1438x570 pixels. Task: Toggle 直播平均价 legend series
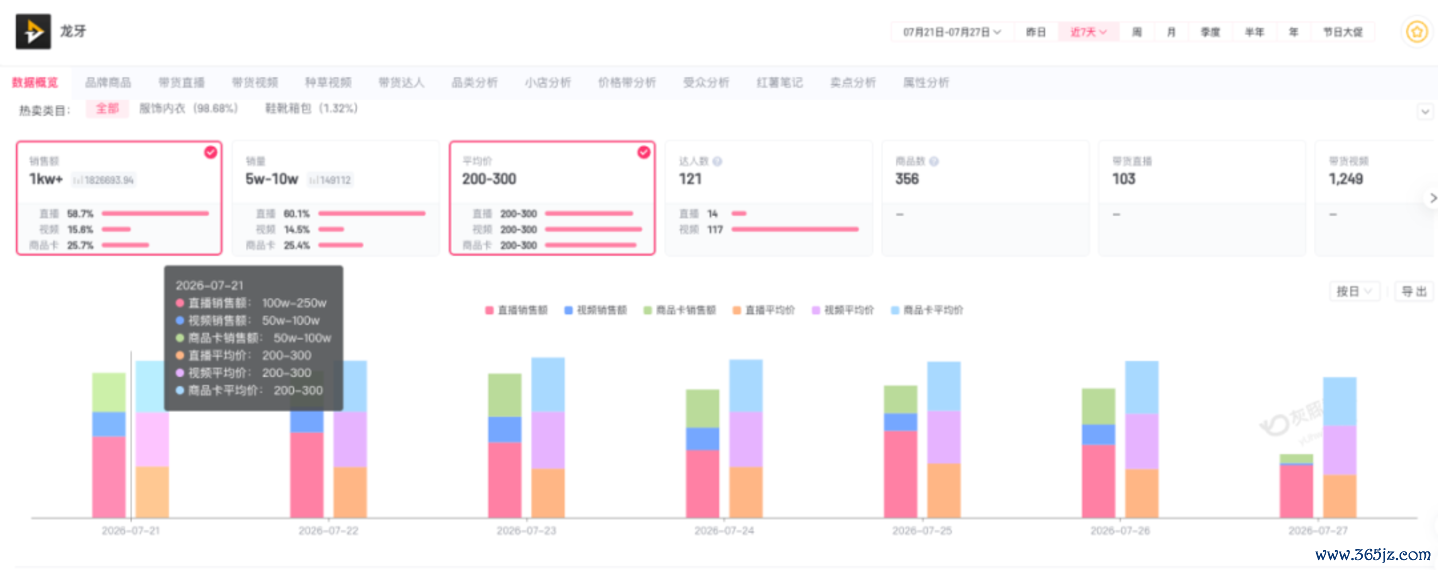(x=763, y=310)
